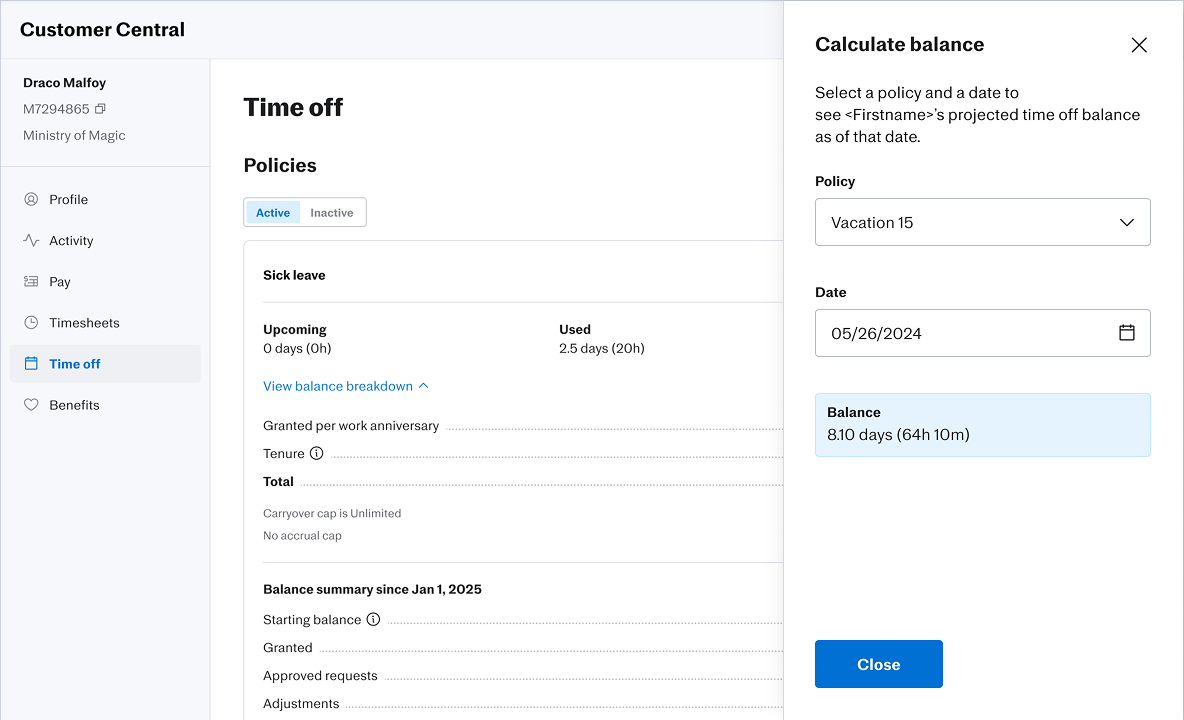Viewport: 1184px width, 720px height.
Task: Open Profile in the sidebar
Action: (x=105, y=199)
